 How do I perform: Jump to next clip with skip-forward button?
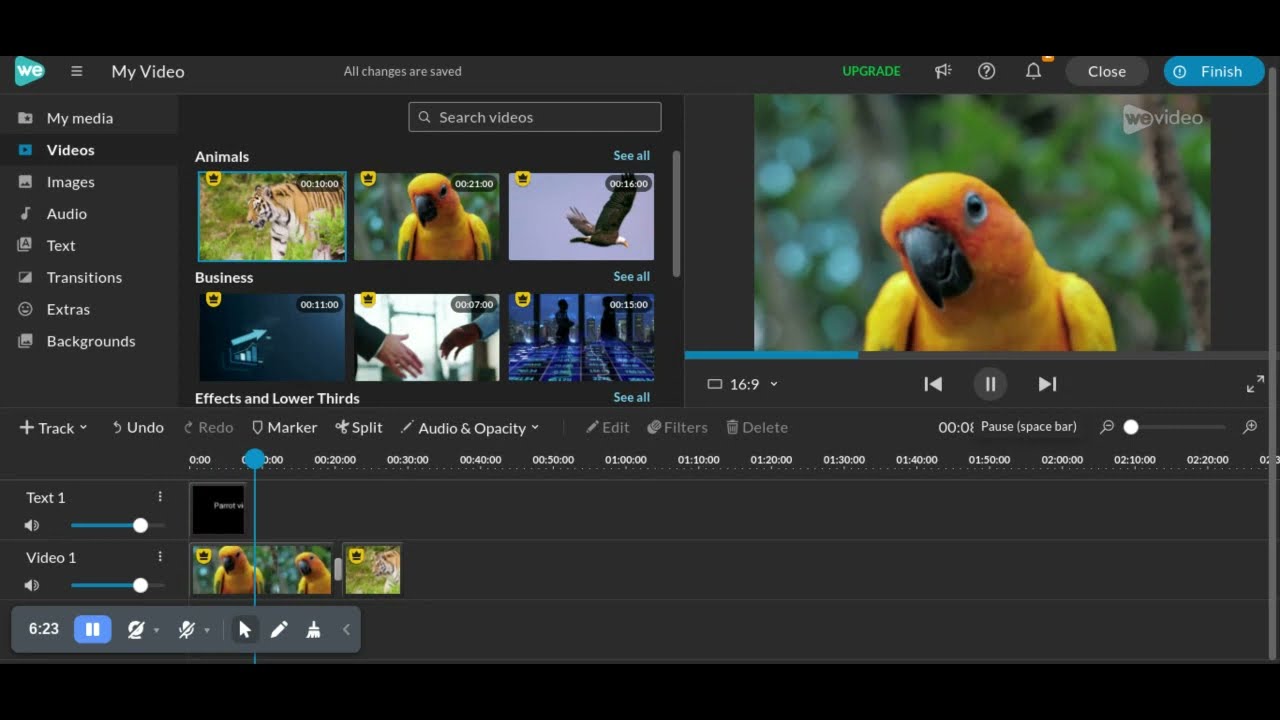click(1047, 384)
